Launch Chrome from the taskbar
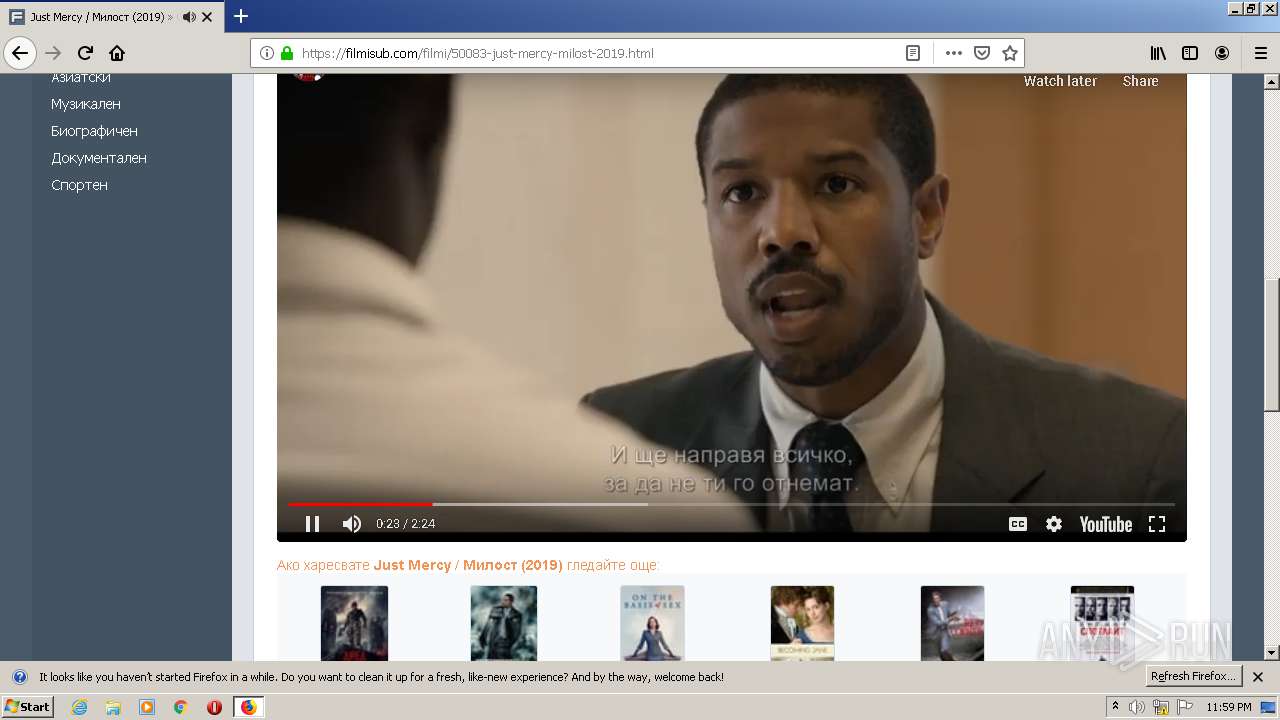This screenshot has height=720, width=1280. pyautogui.click(x=180, y=707)
